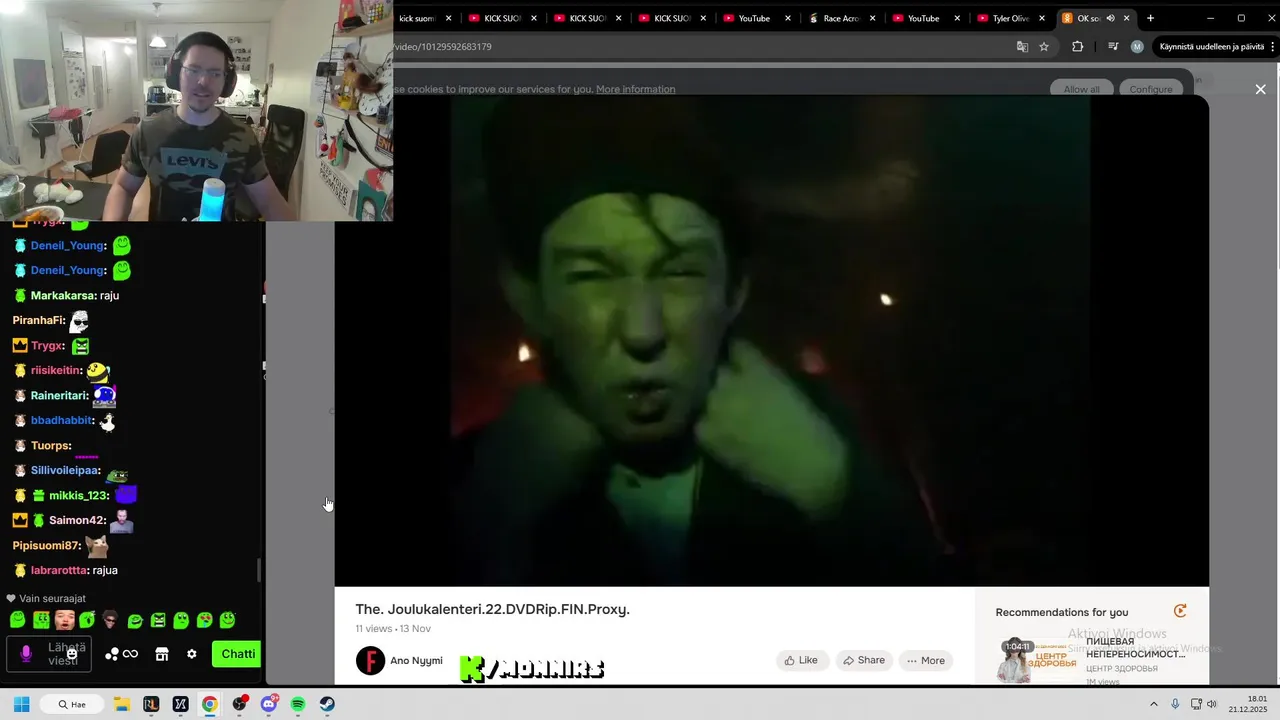Close the video overlay with the X
Viewport: 1280px width, 720px height.
[x=1260, y=89]
